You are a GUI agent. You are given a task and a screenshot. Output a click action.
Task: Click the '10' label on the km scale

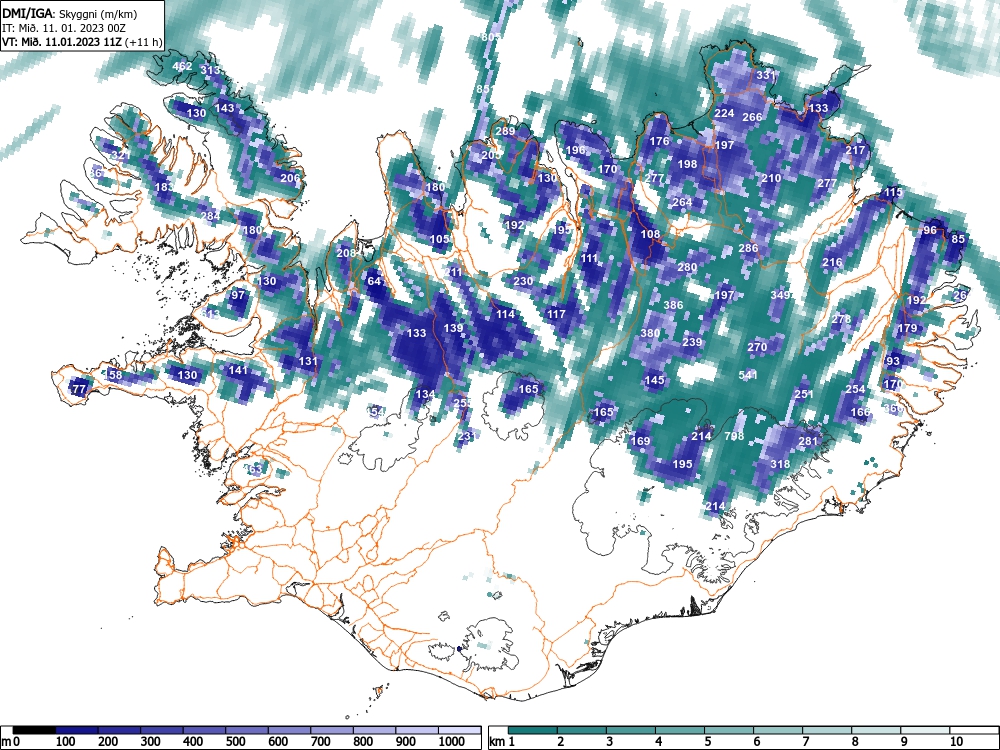(955, 742)
